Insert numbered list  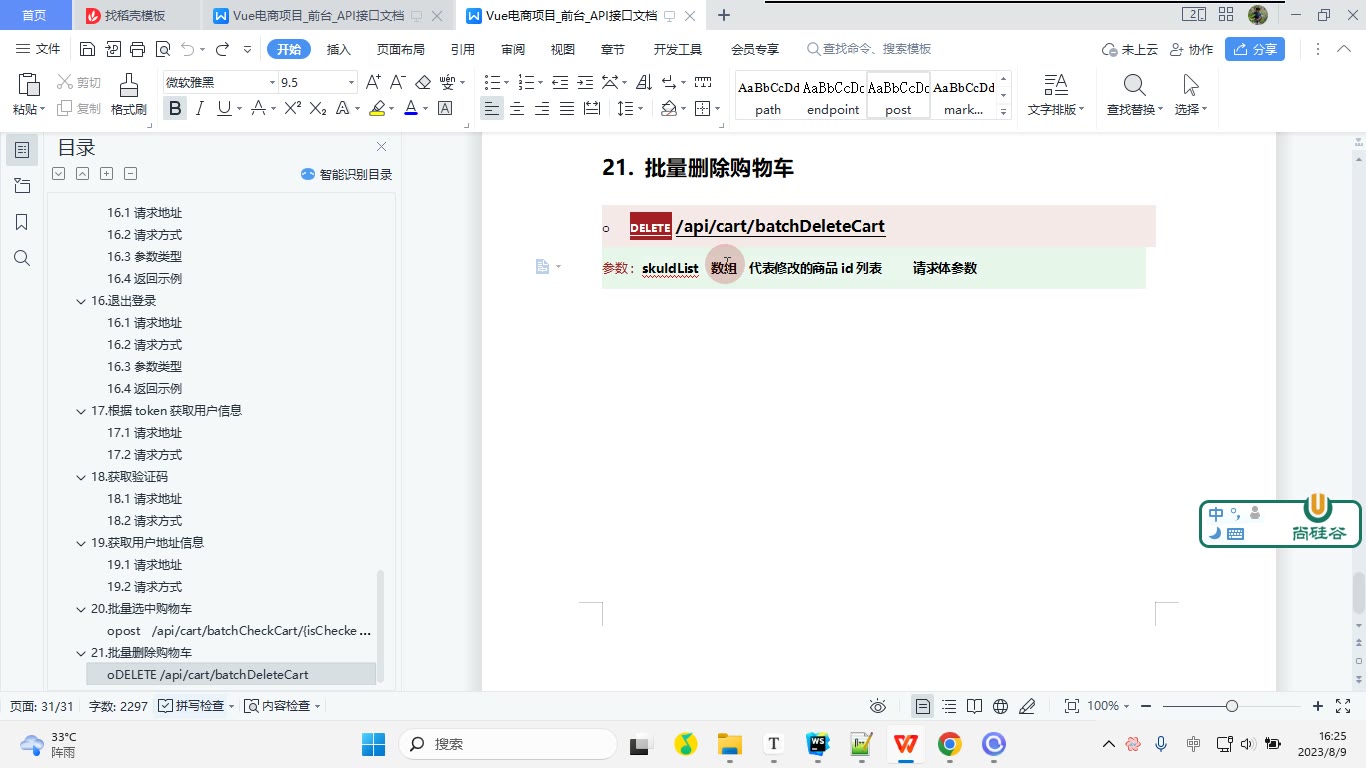click(525, 82)
